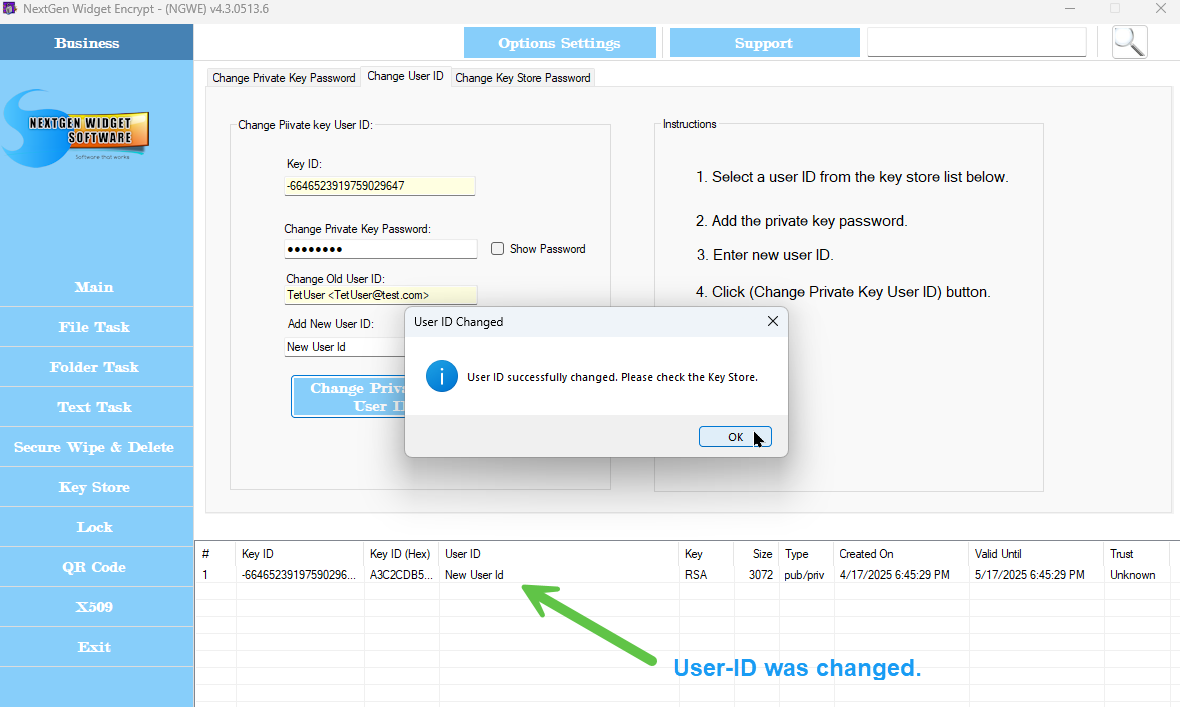The image size is (1180, 707).
Task: Click the '-66465239197590296...' Key ID cell
Action: (299, 574)
